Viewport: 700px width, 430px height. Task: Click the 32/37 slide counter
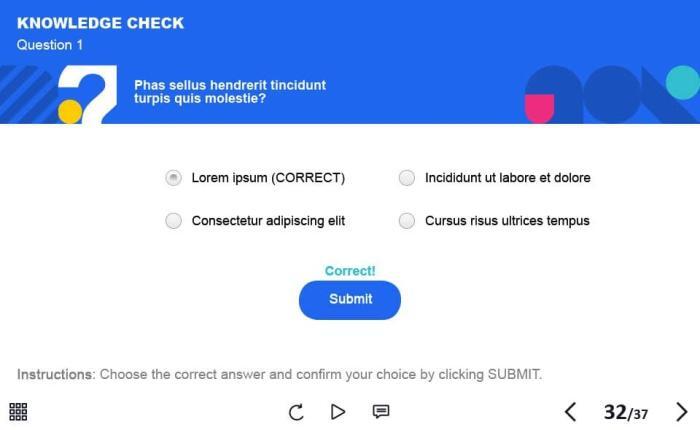tap(625, 412)
